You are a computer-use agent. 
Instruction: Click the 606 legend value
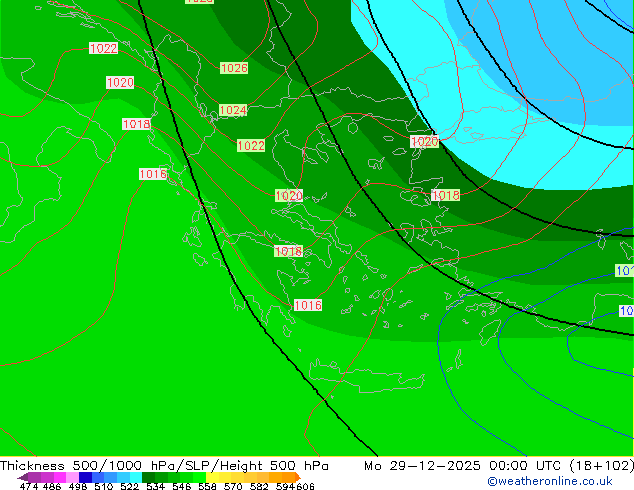pyautogui.click(x=305, y=486)
